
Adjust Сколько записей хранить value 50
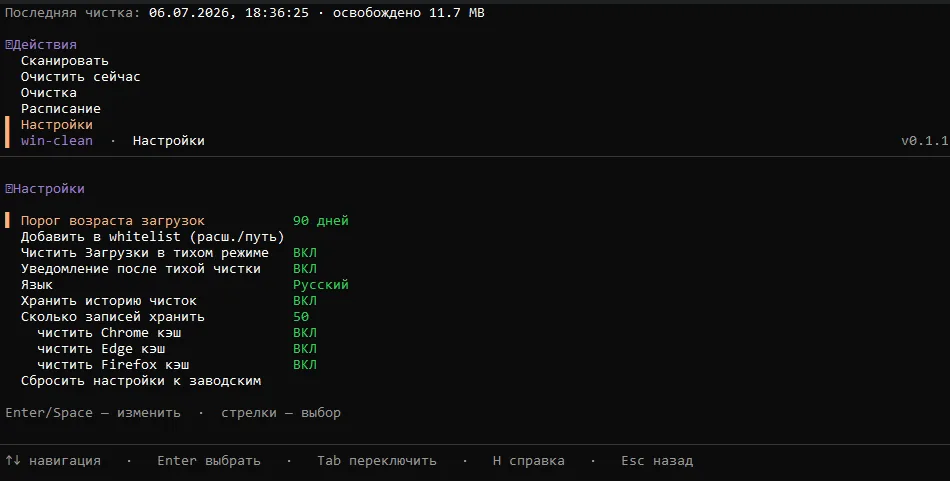(x=301, y=317)
